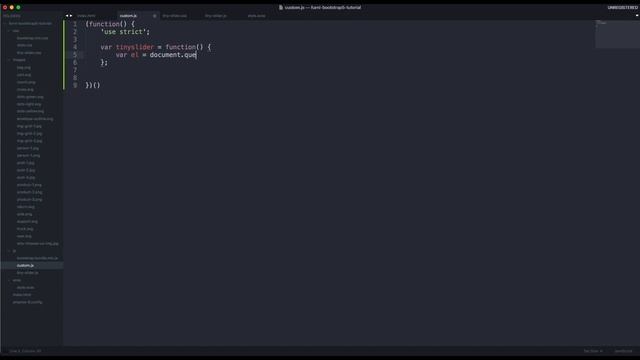Viewport: 640px width, 360px height.
Task: Go to the previous tab with left arrow
Action: click(x=67, y=16)
